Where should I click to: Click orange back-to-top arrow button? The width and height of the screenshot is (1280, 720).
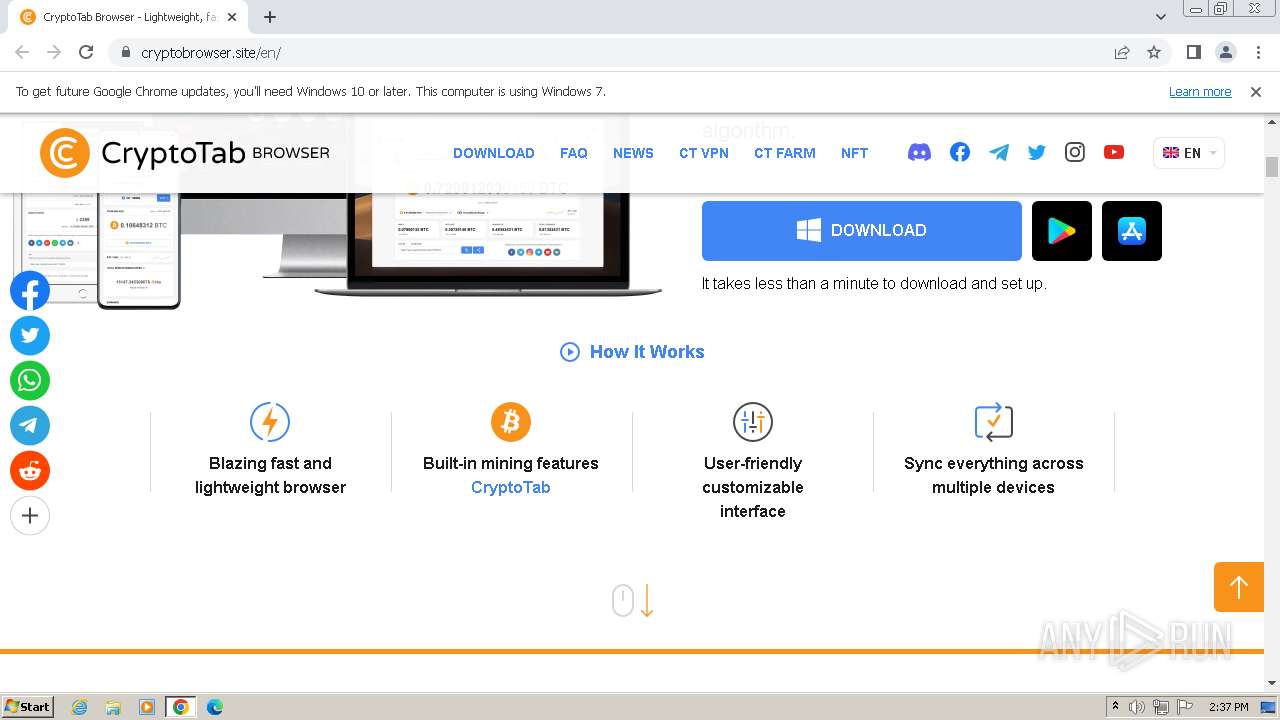click(x=1239, y=587)
